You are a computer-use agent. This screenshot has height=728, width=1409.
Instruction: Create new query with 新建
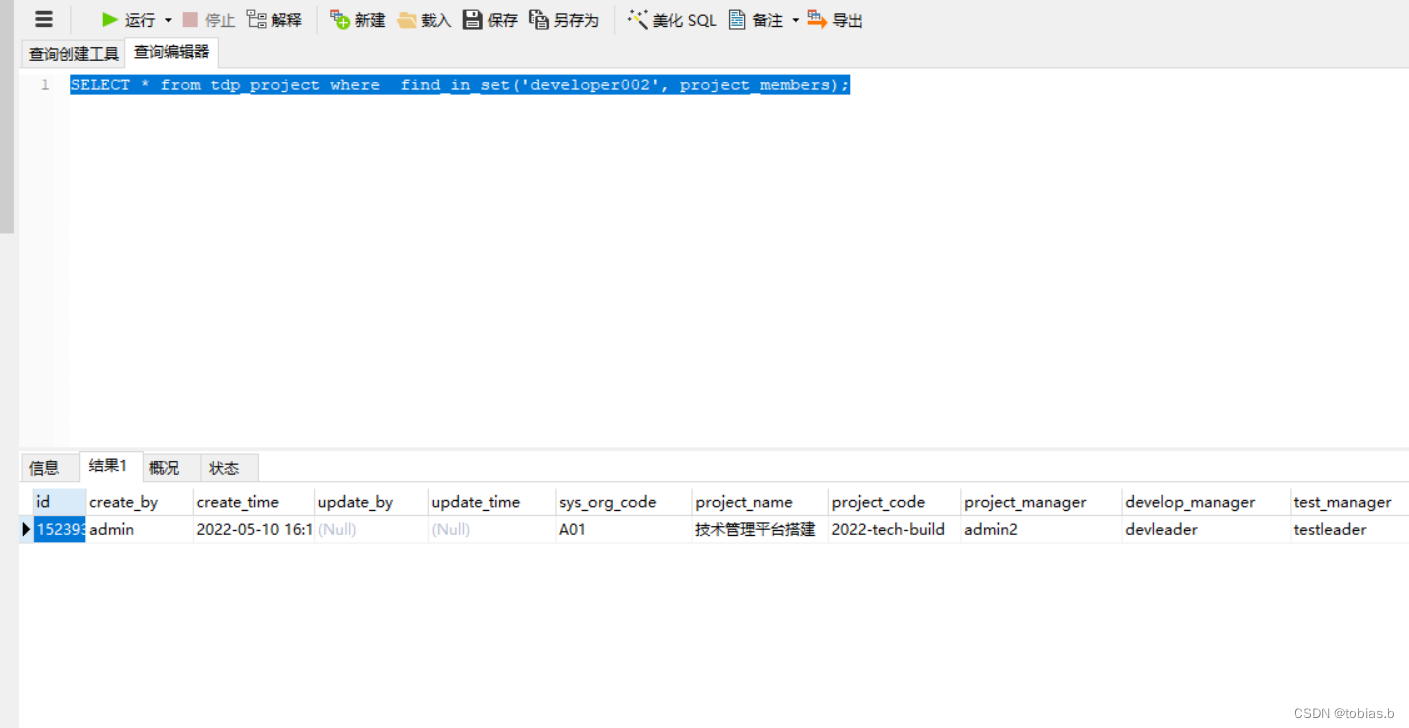click(357, 19)
